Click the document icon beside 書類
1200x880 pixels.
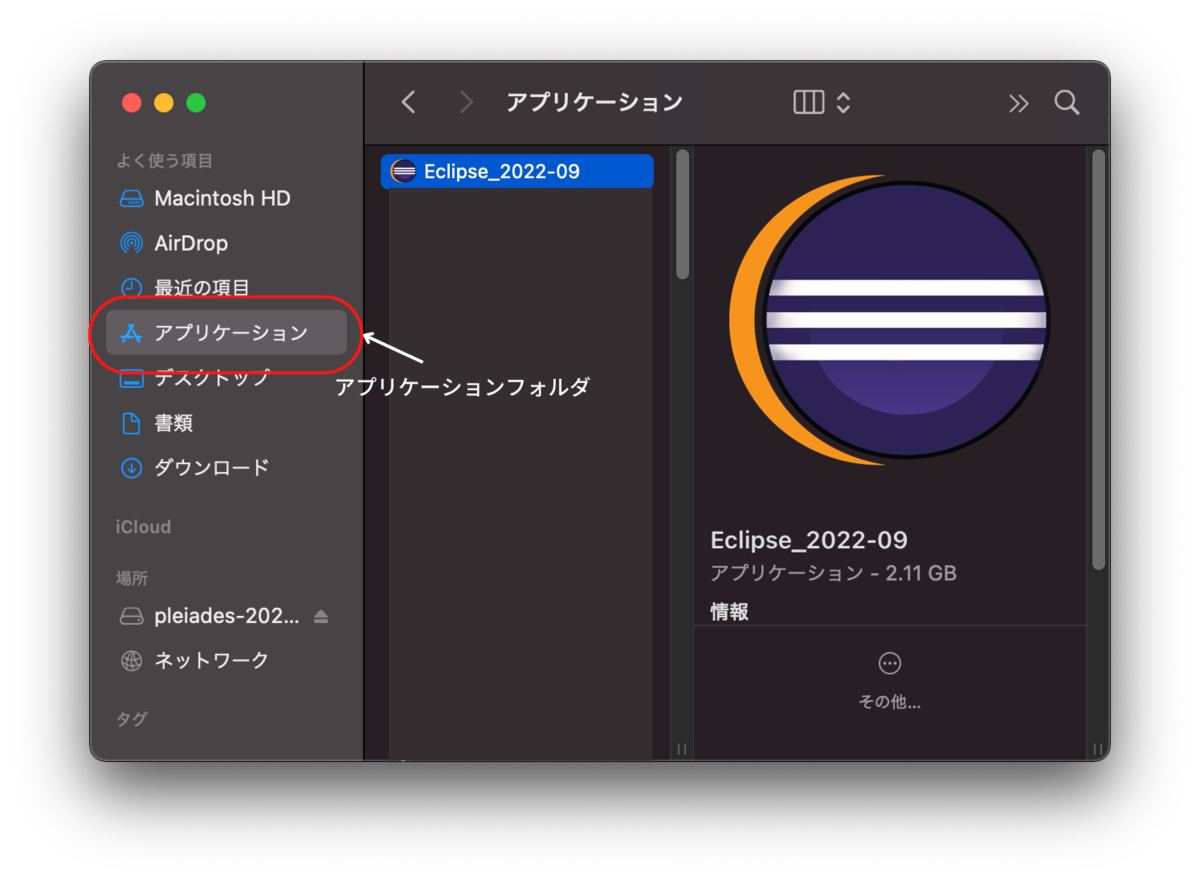click(131, 423)
